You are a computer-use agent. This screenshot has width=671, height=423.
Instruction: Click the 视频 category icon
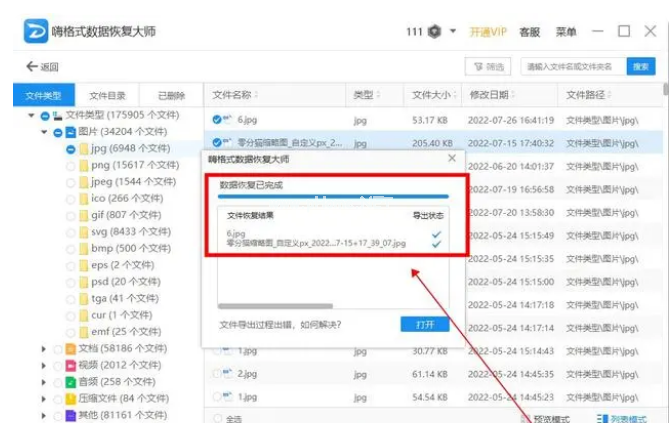coord(70,365)
